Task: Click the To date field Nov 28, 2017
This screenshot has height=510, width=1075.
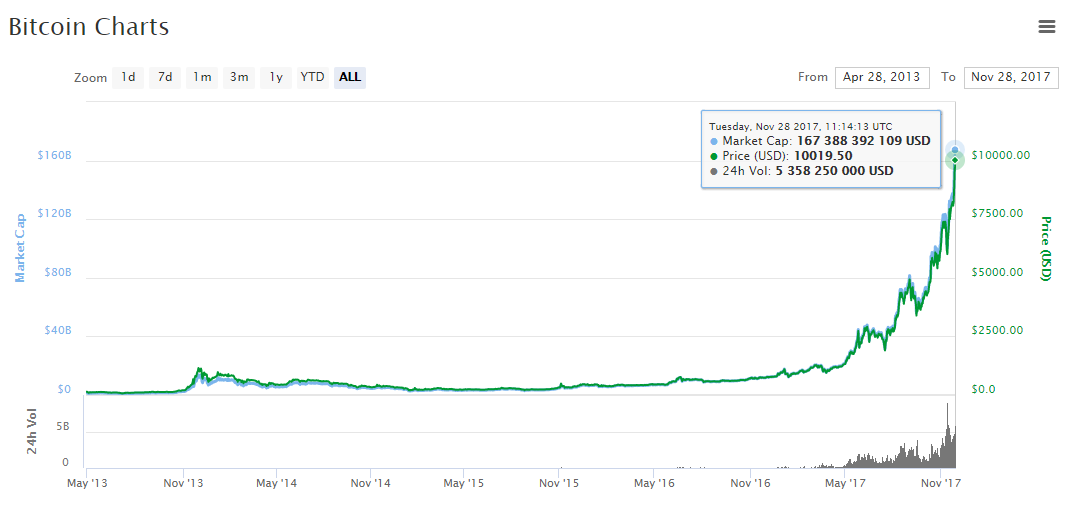Action: tap(1011, 77)
